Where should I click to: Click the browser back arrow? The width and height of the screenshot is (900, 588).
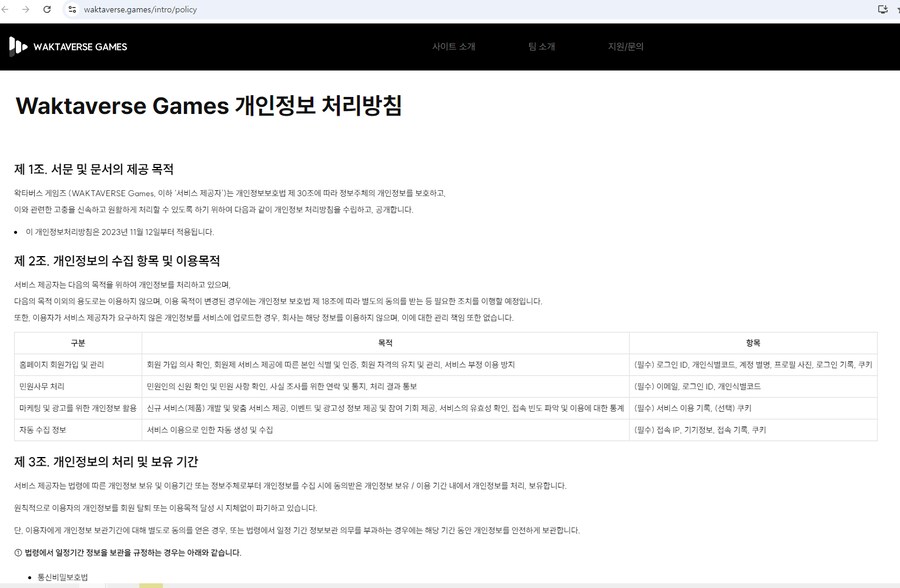point(6,9)
